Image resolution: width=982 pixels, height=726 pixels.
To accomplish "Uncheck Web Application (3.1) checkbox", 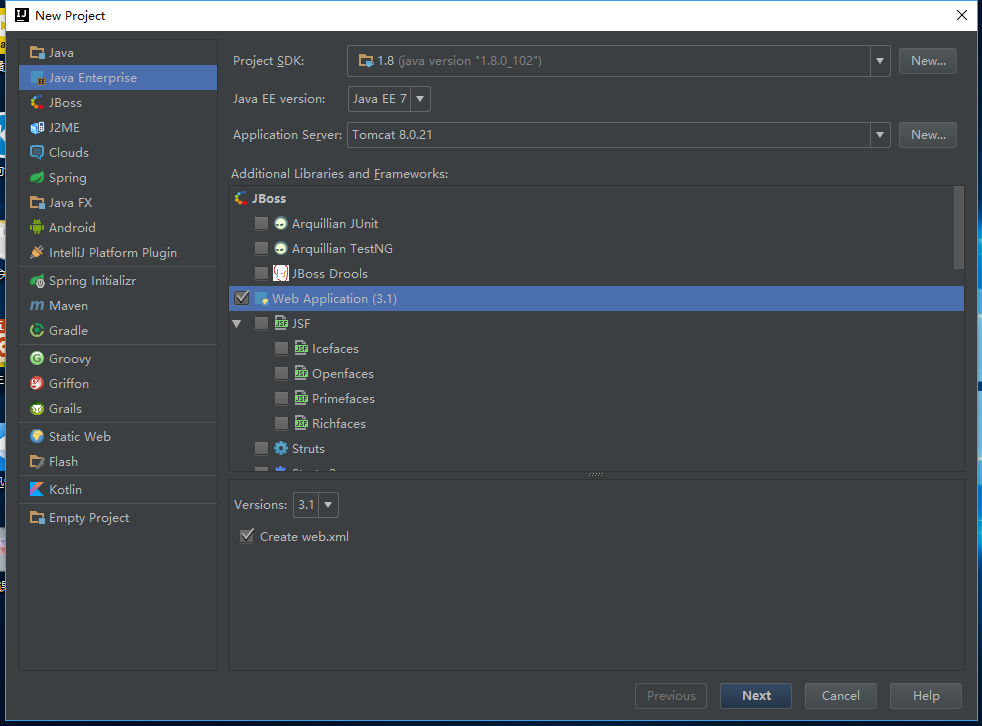I will tap(242, 298).
